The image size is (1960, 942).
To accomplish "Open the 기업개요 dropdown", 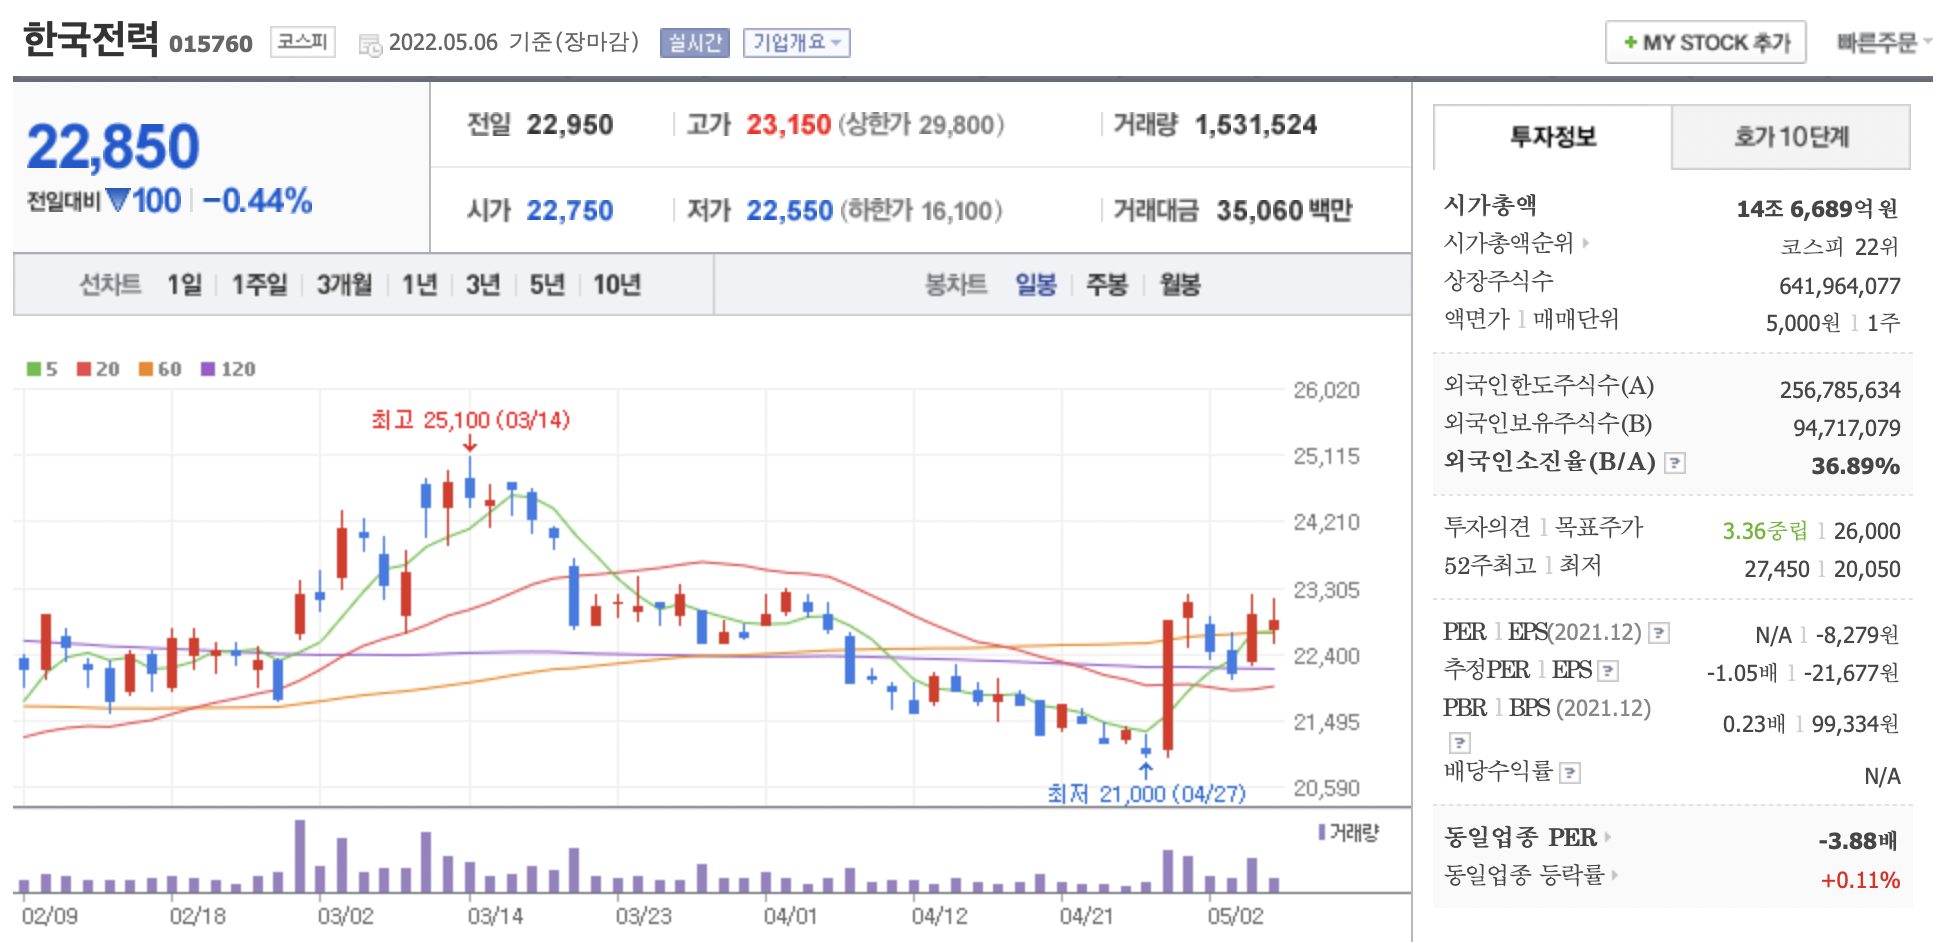I will tap(797, 43).
